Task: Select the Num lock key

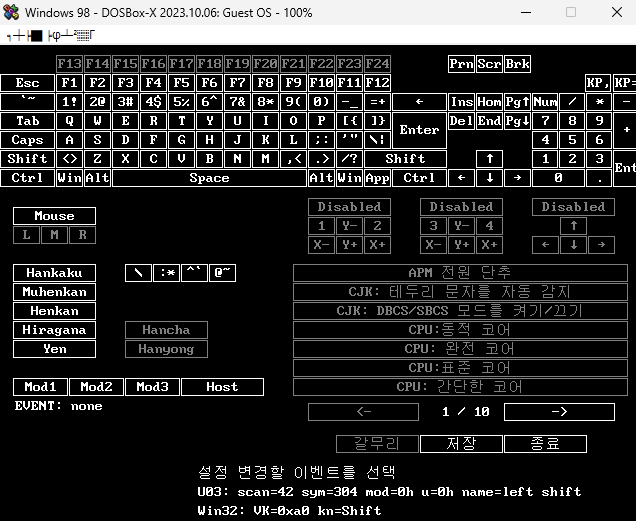Action: (x=545, y=102)
